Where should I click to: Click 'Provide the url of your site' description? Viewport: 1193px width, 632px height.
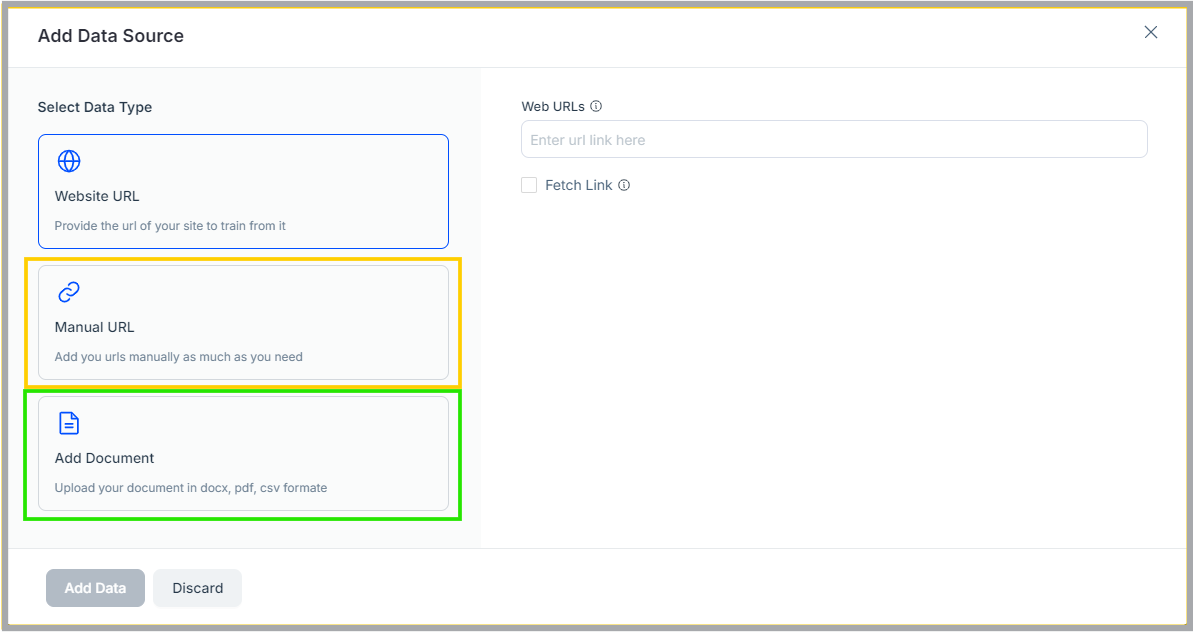coord(170,226)
